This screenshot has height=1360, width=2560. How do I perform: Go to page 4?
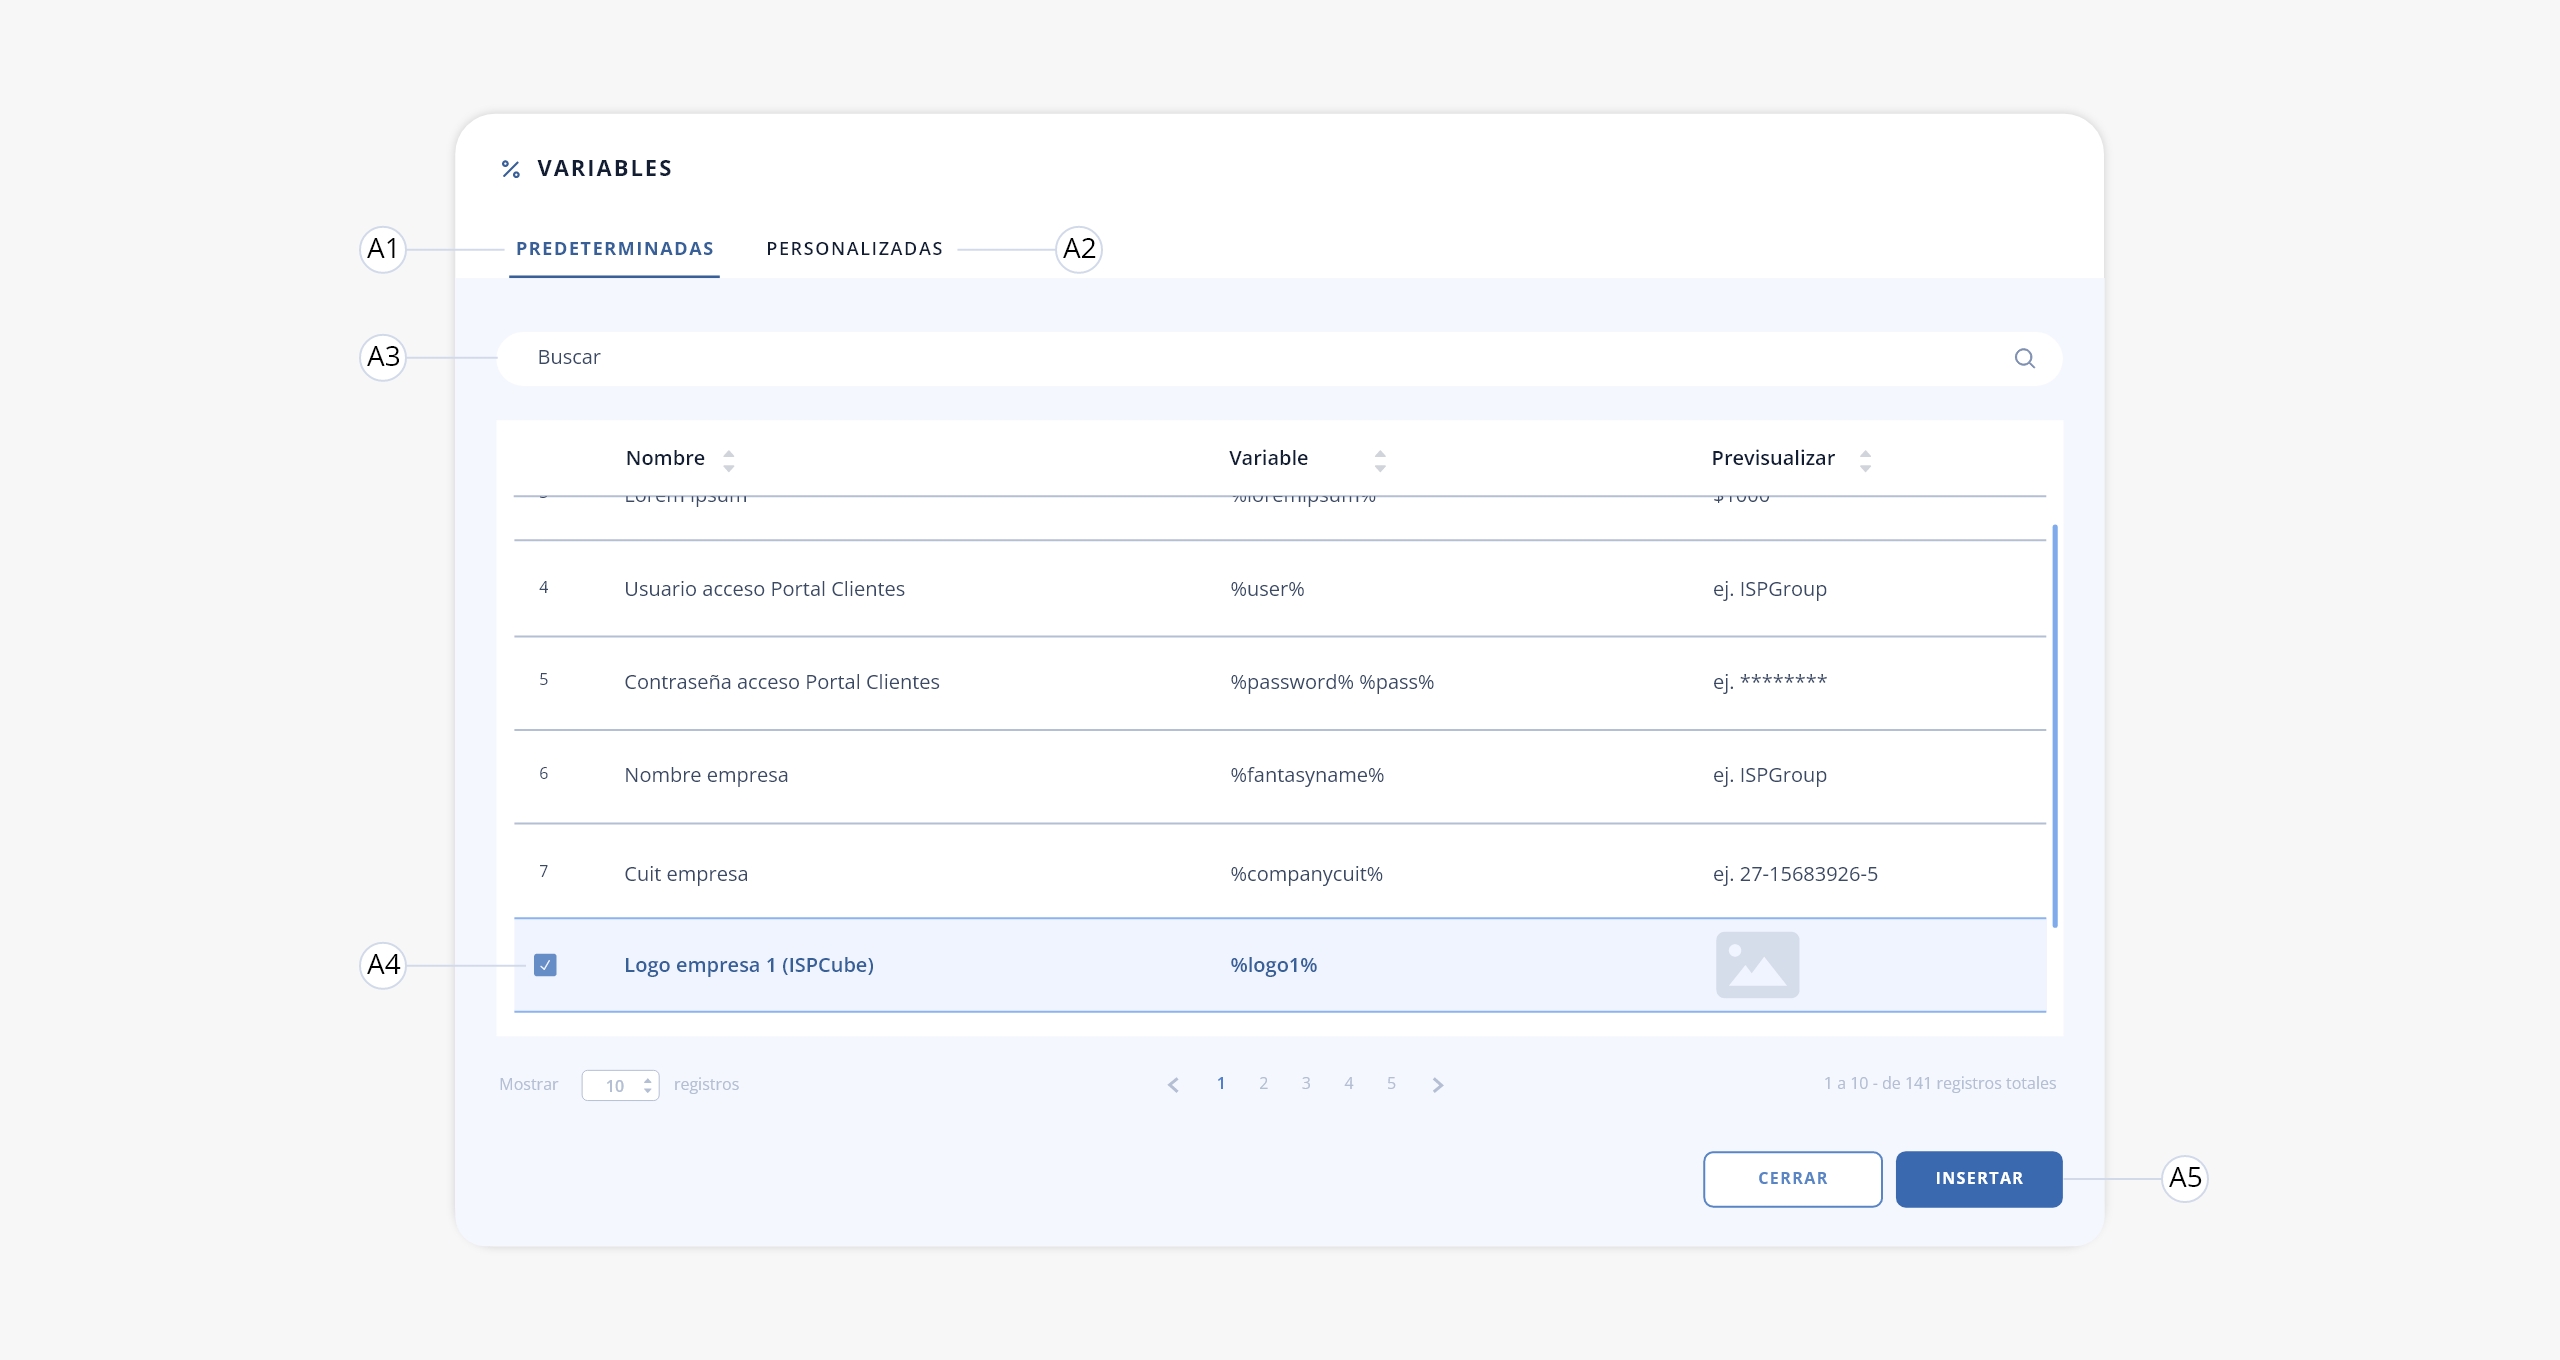click(1349, 1083)
